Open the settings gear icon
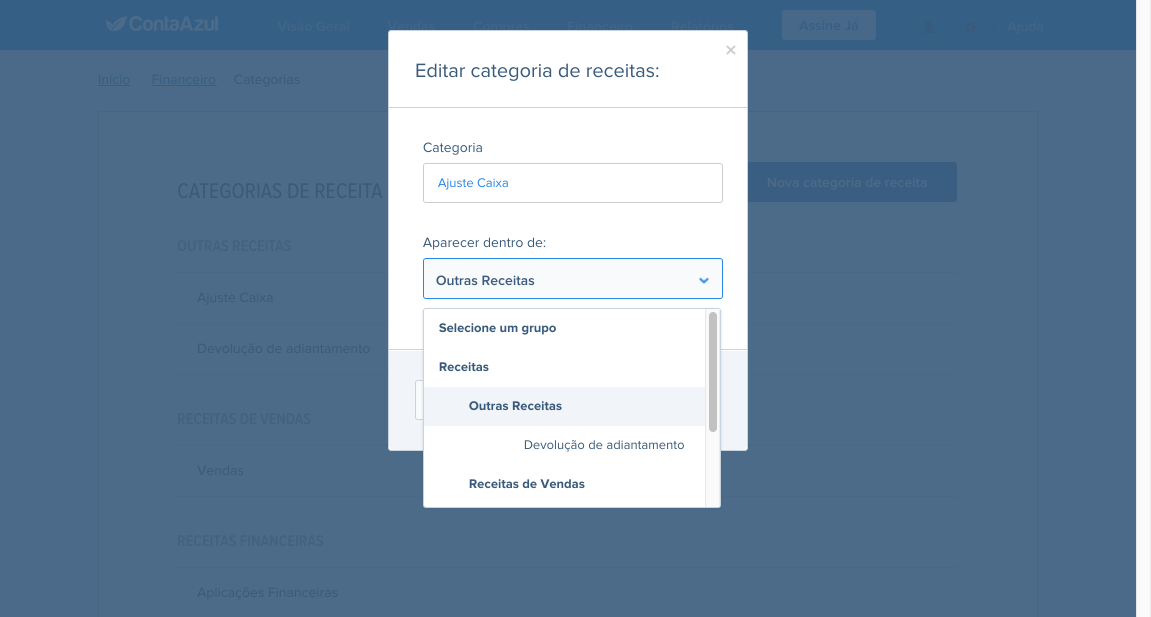The width and height of the screenshot is (1151, 617). pos(970,27)
